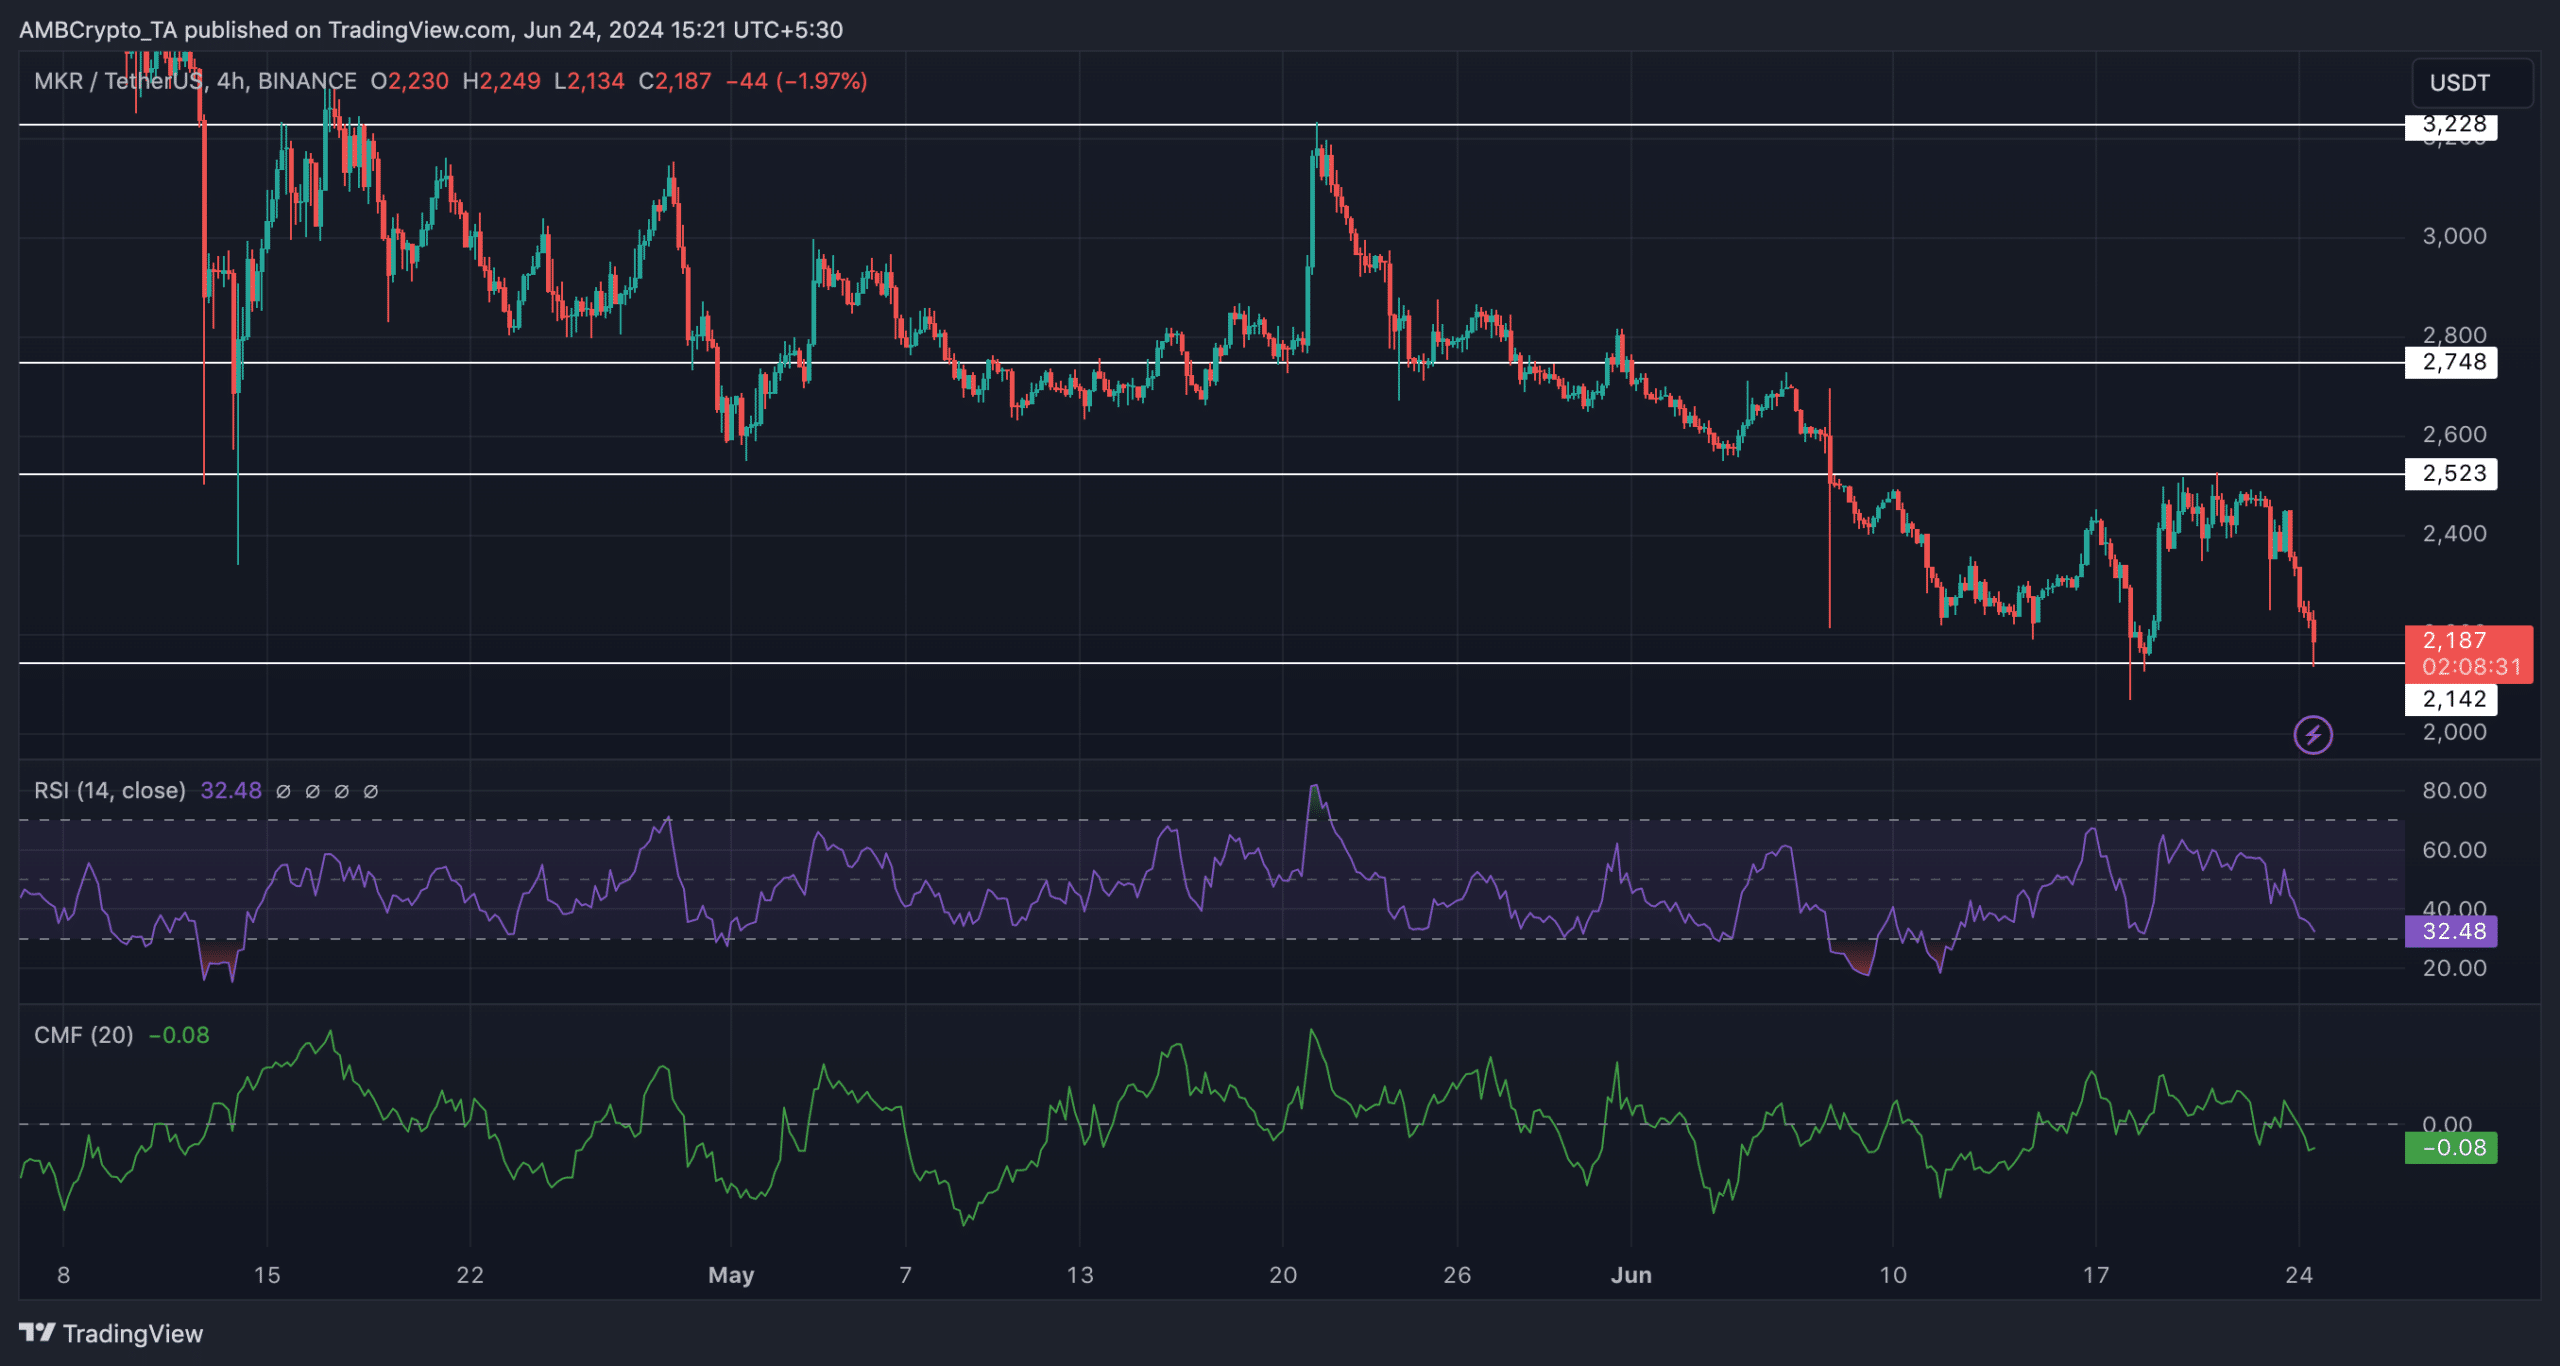Click the 17 date on time axis
Screen dimensions: 2560x1366
click(x=2096, y=1275)
